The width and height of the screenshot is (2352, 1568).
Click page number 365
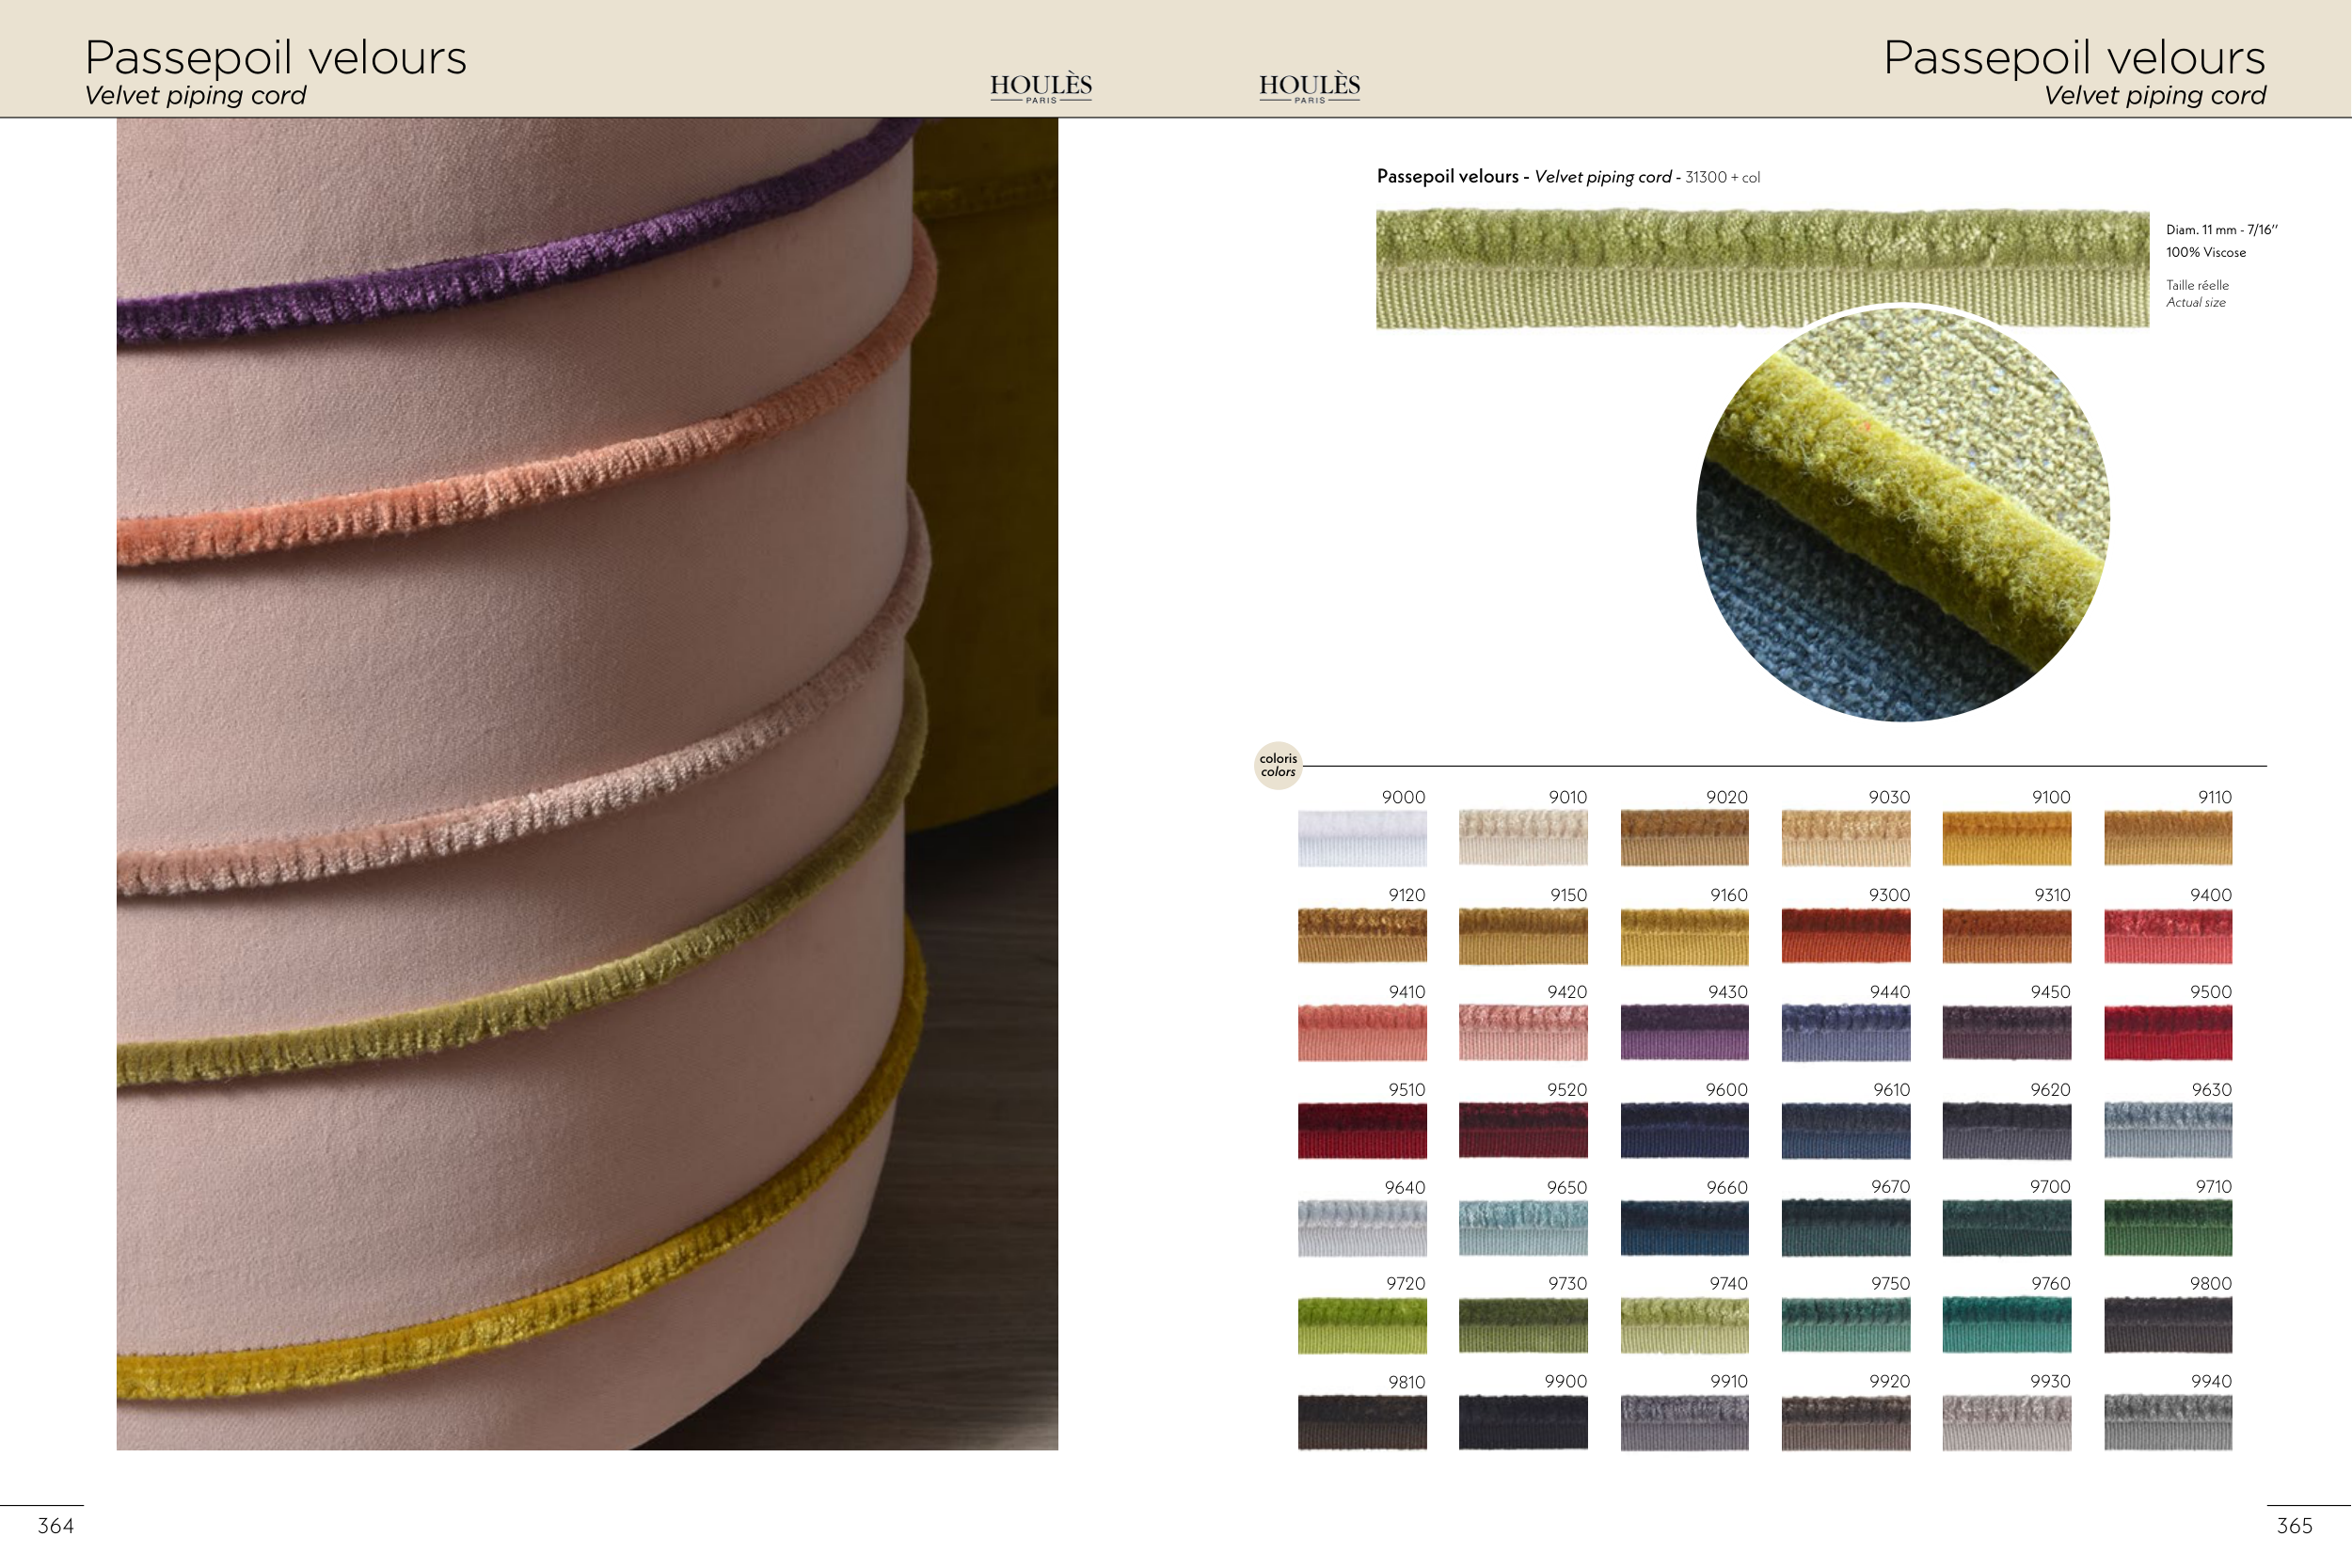click(2294, 1526)
